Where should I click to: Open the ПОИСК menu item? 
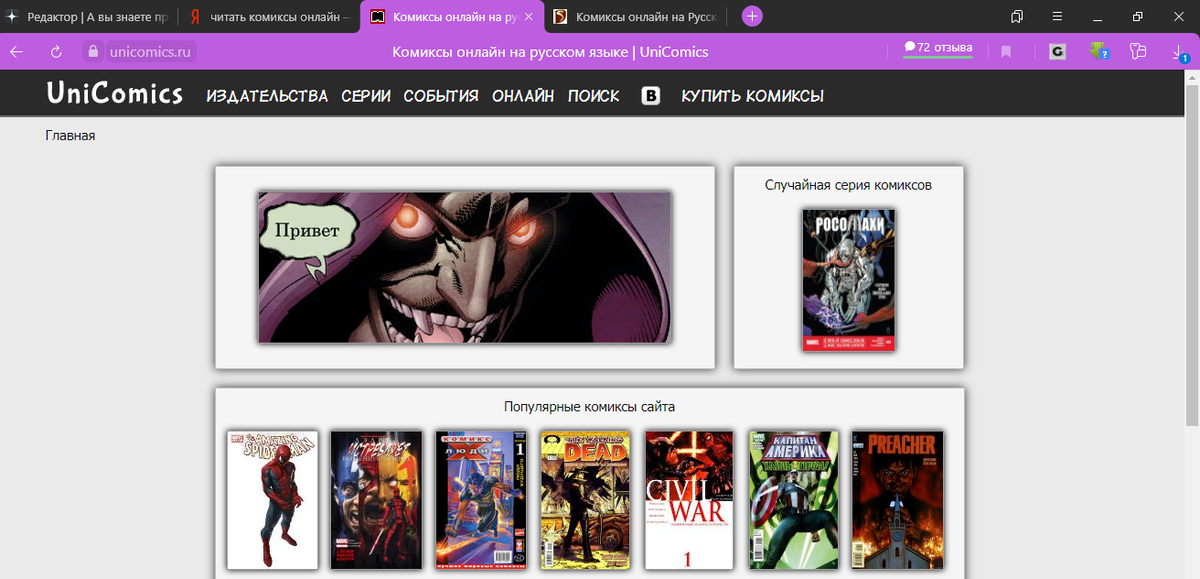(594, 96)
